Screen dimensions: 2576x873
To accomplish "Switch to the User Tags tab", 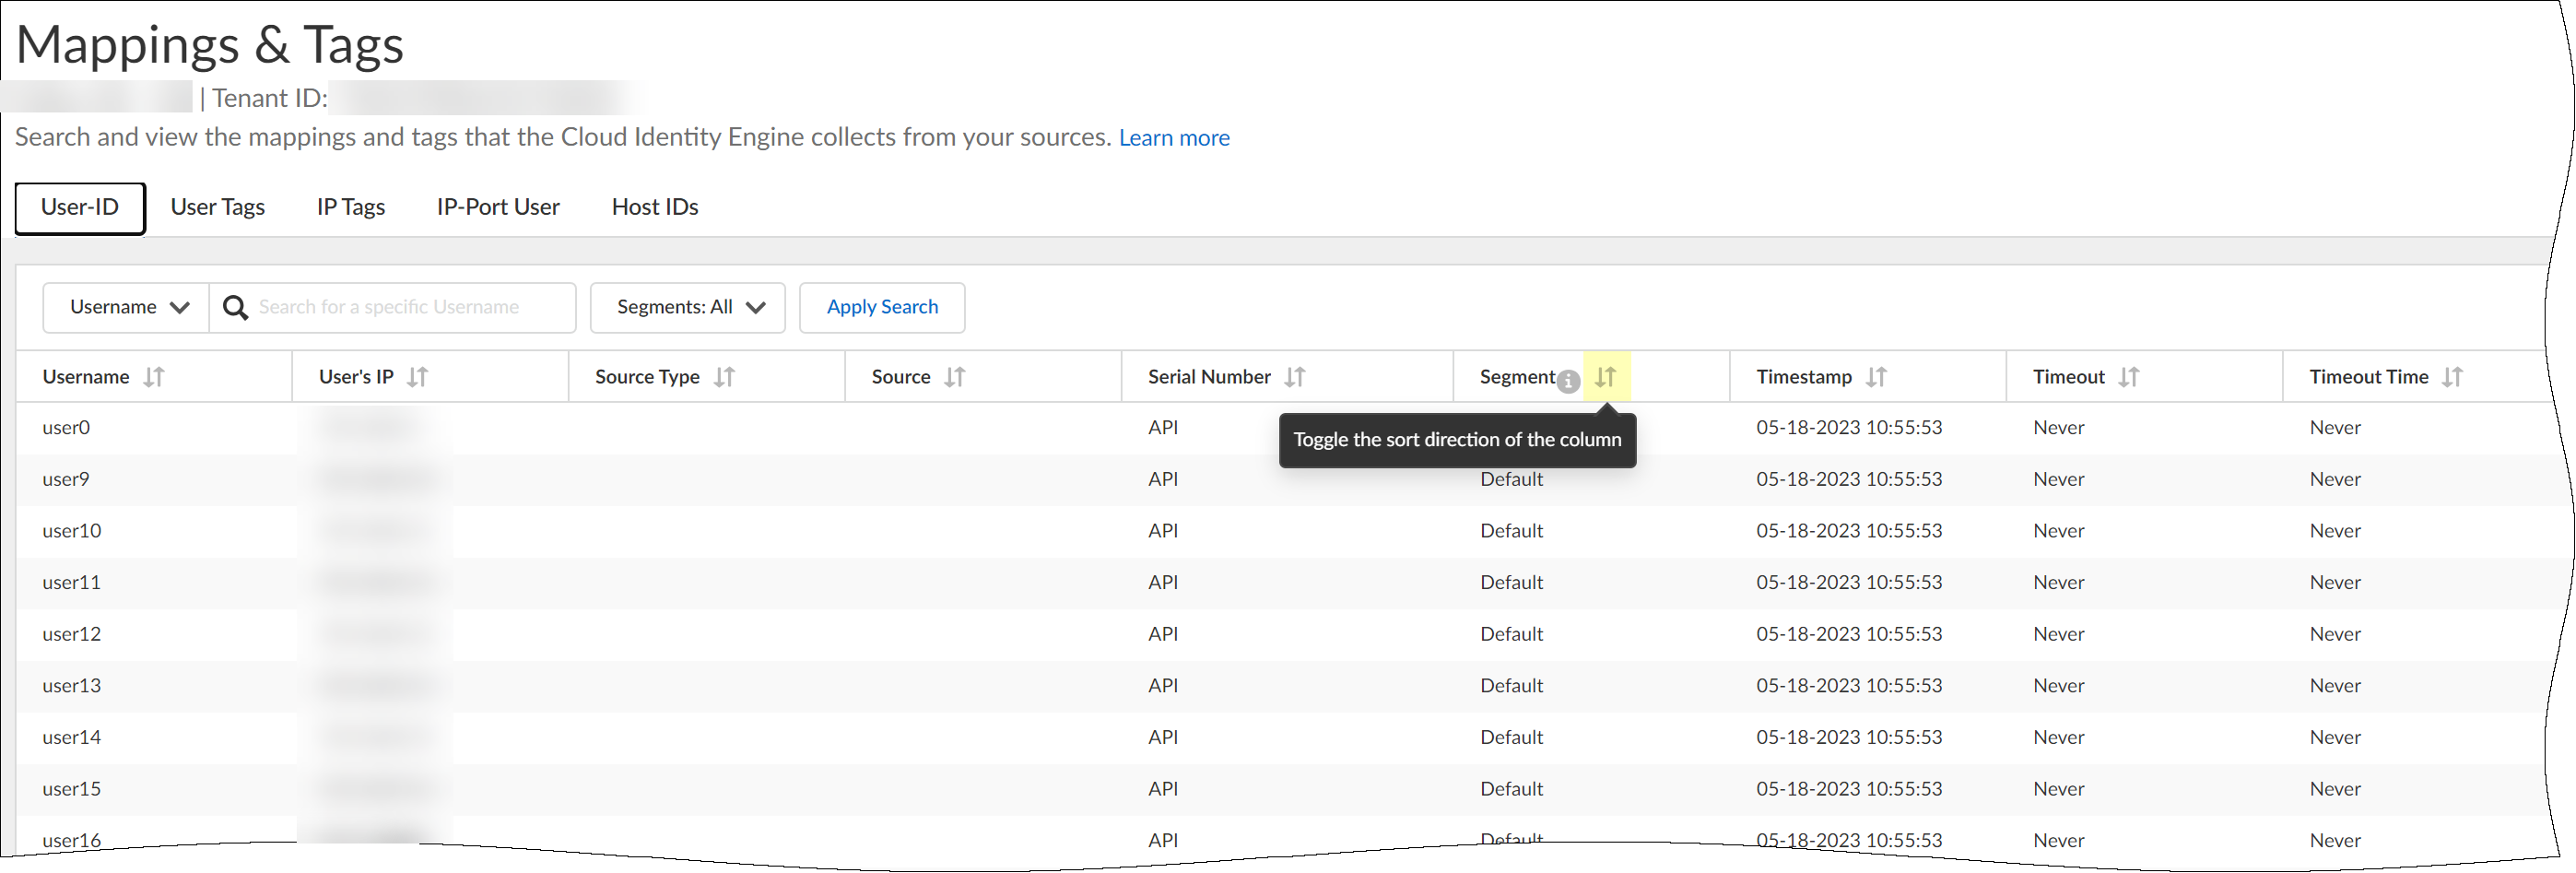I will pos(217,207).
